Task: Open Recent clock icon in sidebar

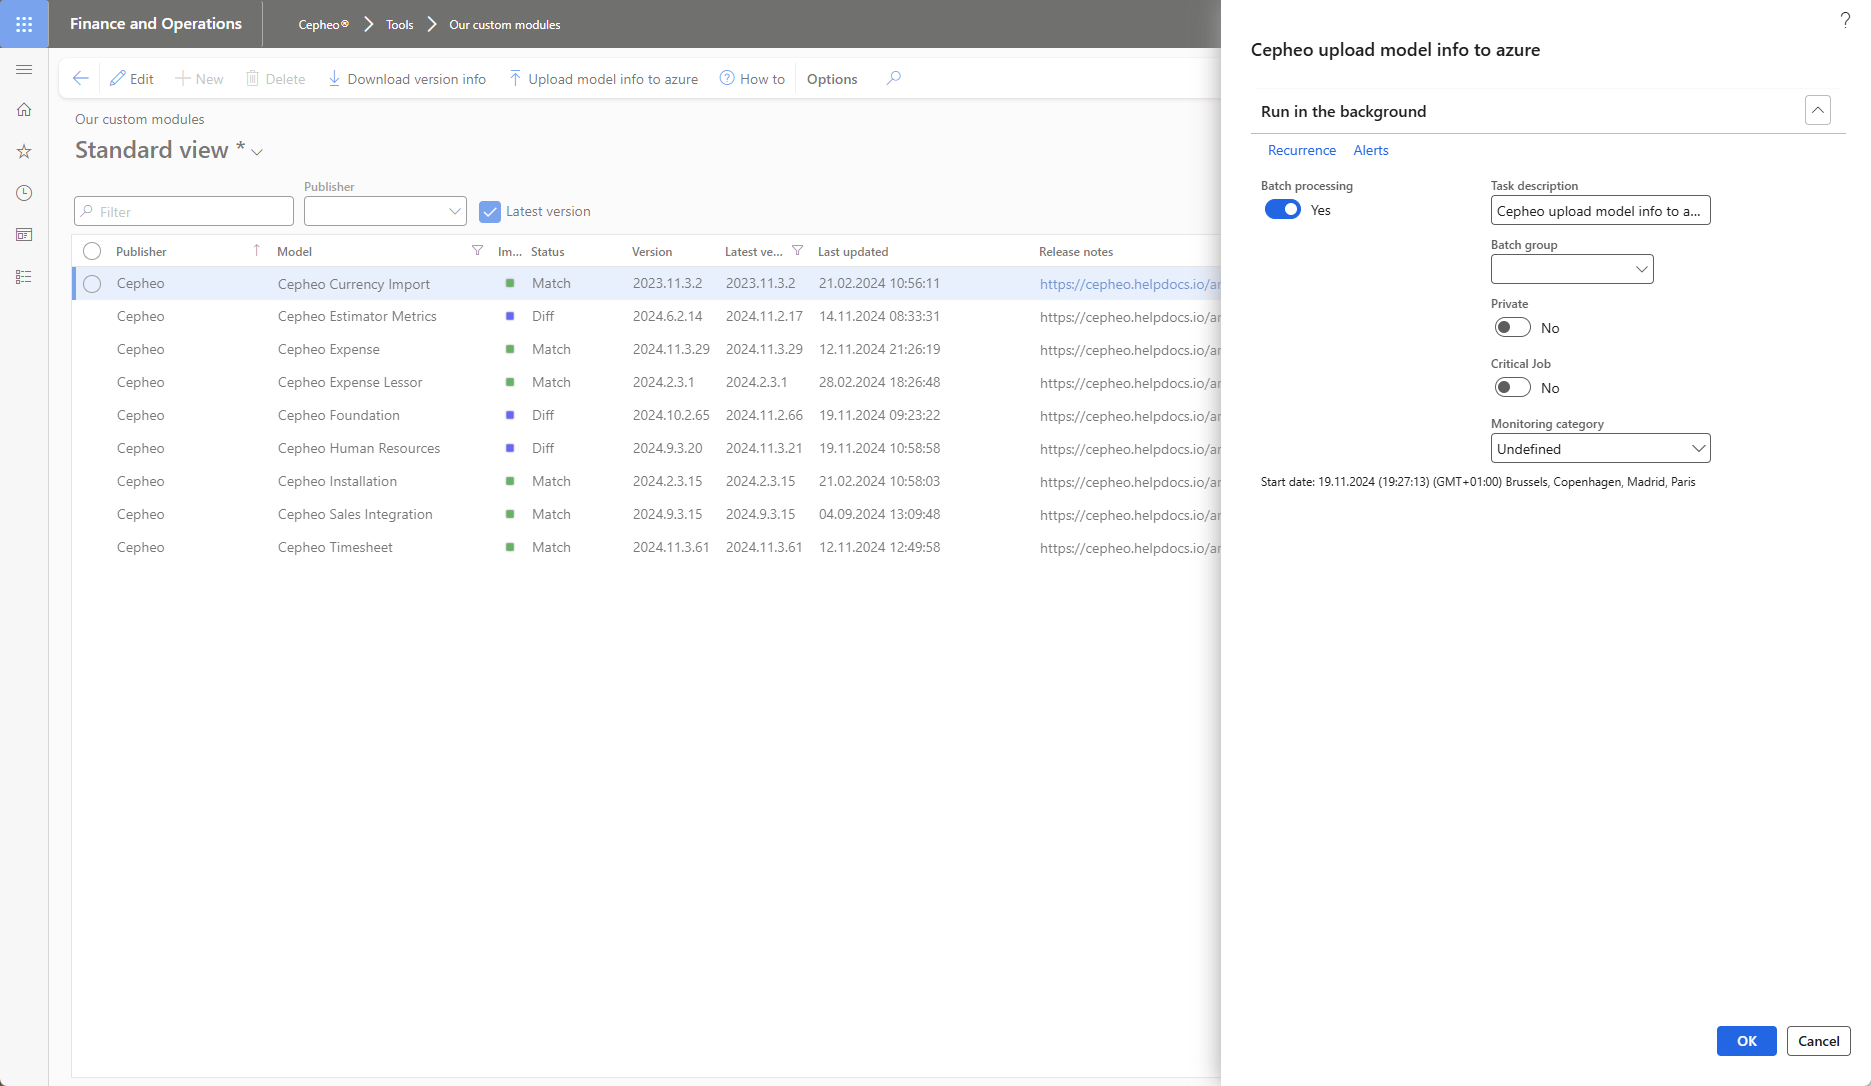Action: pos(24,193)
